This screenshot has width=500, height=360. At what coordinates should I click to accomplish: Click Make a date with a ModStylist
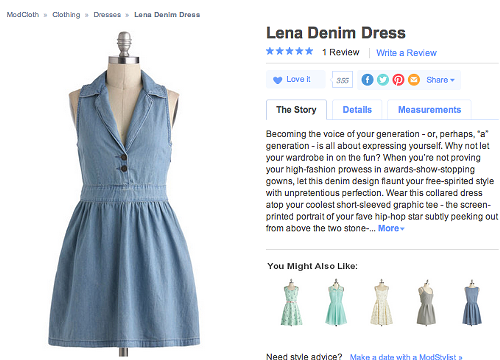[x=406, y=356]
